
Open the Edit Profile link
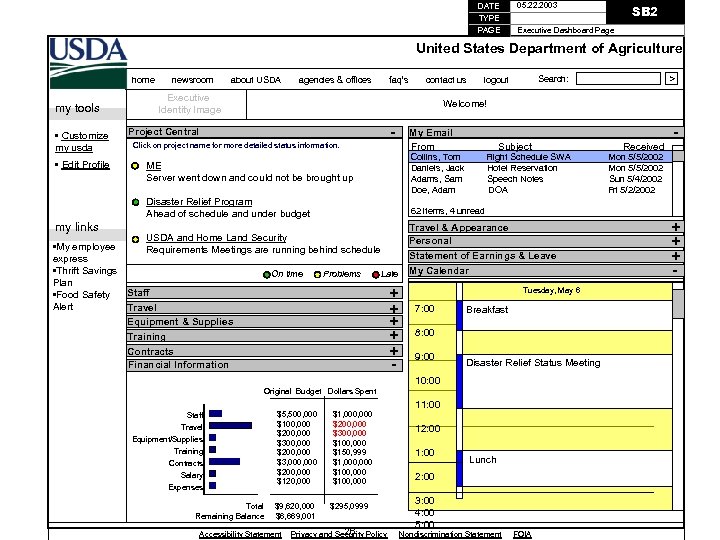click(86, 164)
